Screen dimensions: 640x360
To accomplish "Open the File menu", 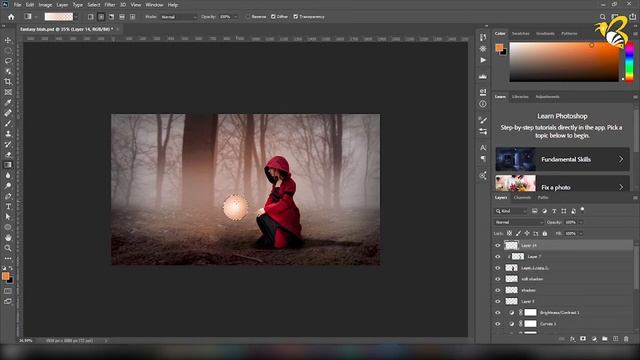I will (x=17, y=5).
